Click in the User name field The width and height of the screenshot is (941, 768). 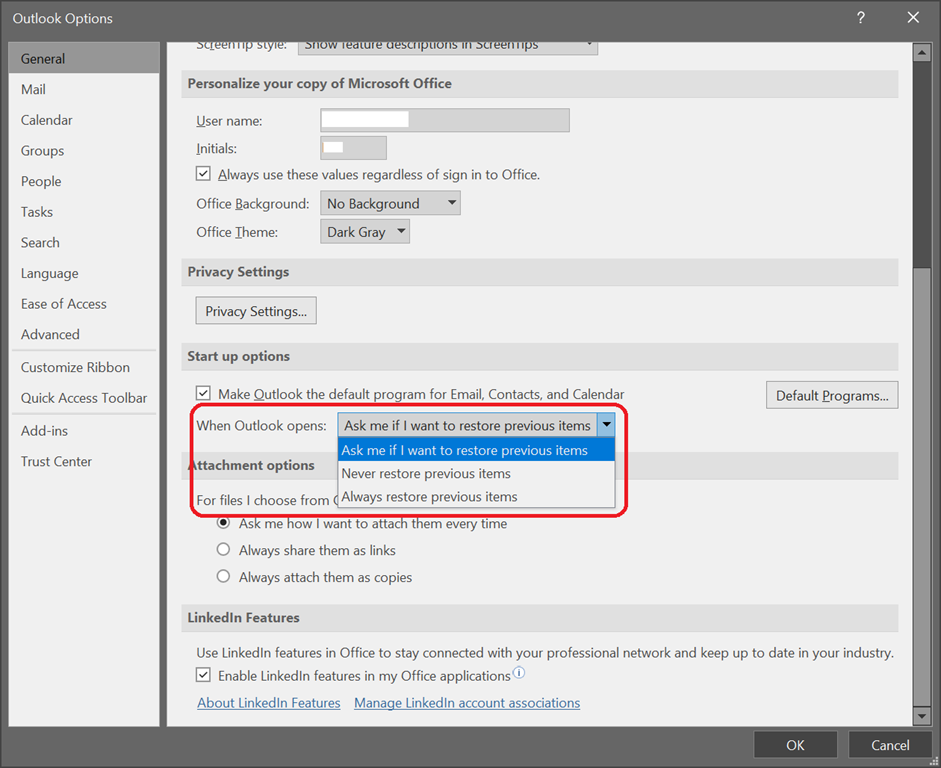tap(444, 121)
